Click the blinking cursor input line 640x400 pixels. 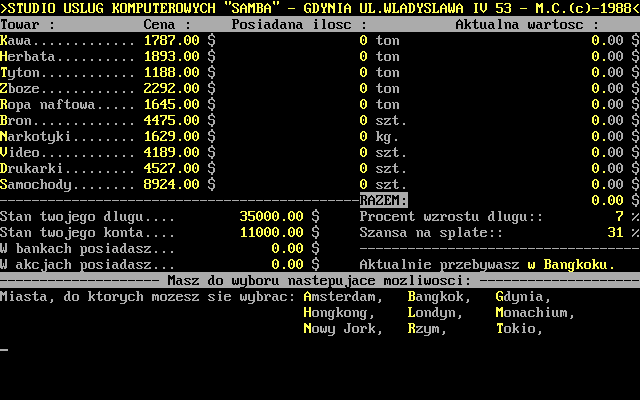tap(4, 350)
